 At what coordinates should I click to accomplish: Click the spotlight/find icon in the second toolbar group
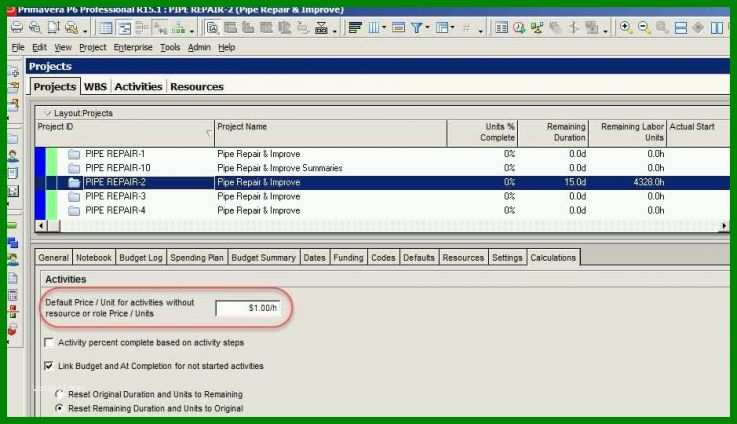point(212,28)
